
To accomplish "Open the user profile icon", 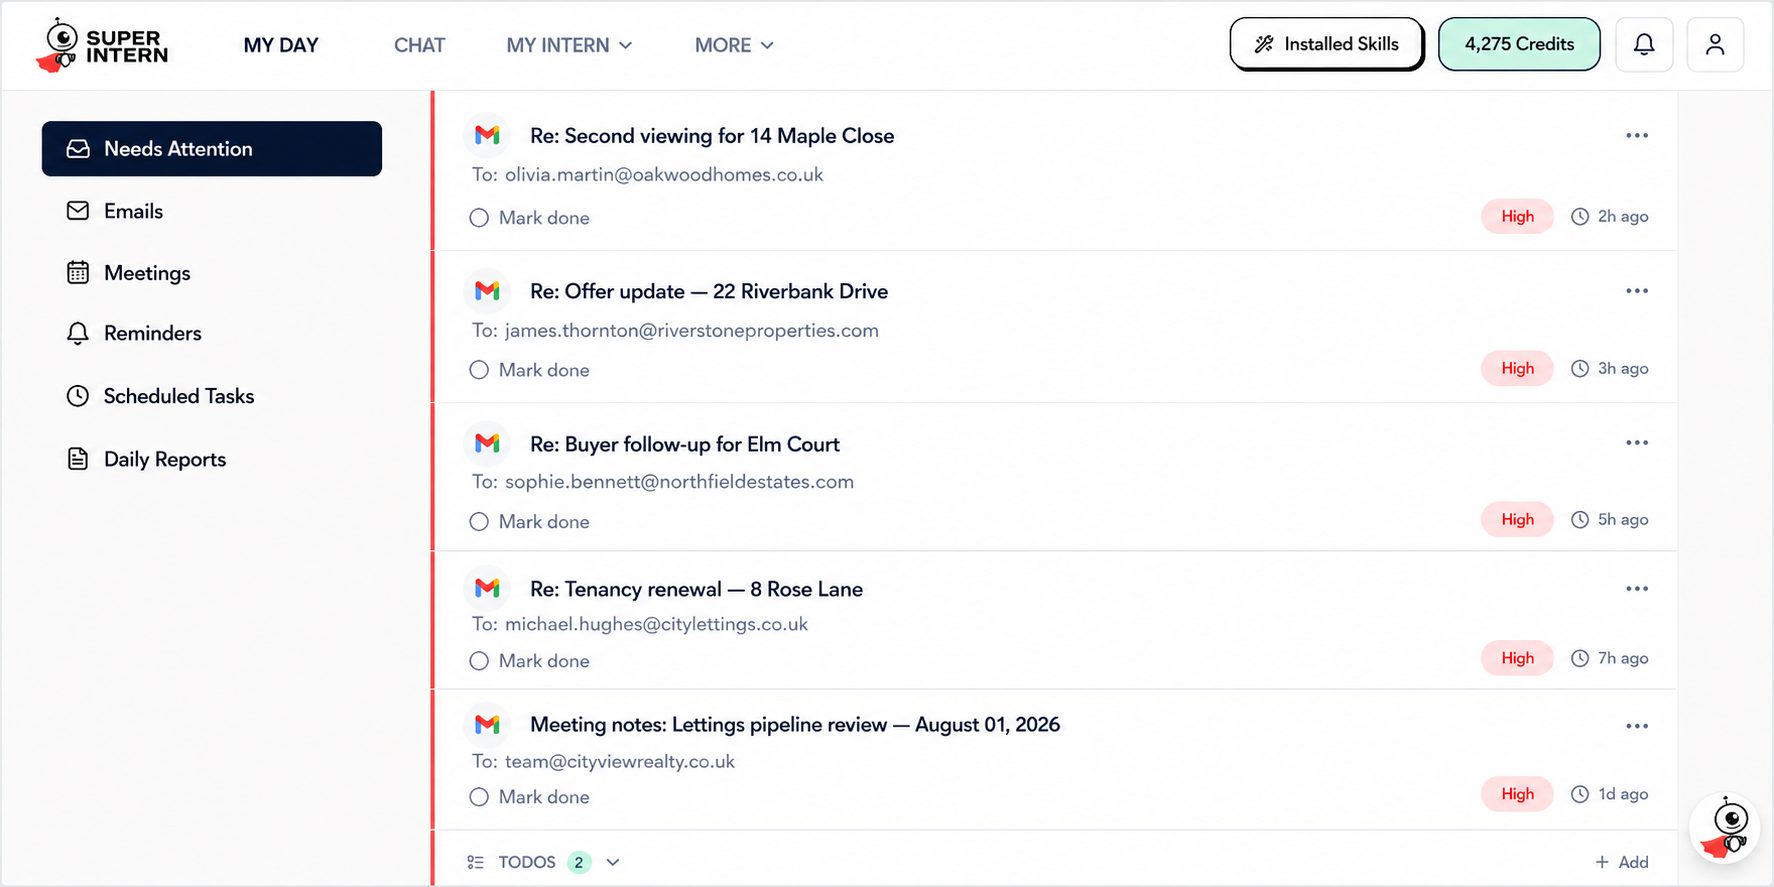I will pyautogui.click(x=1715, y=45).
